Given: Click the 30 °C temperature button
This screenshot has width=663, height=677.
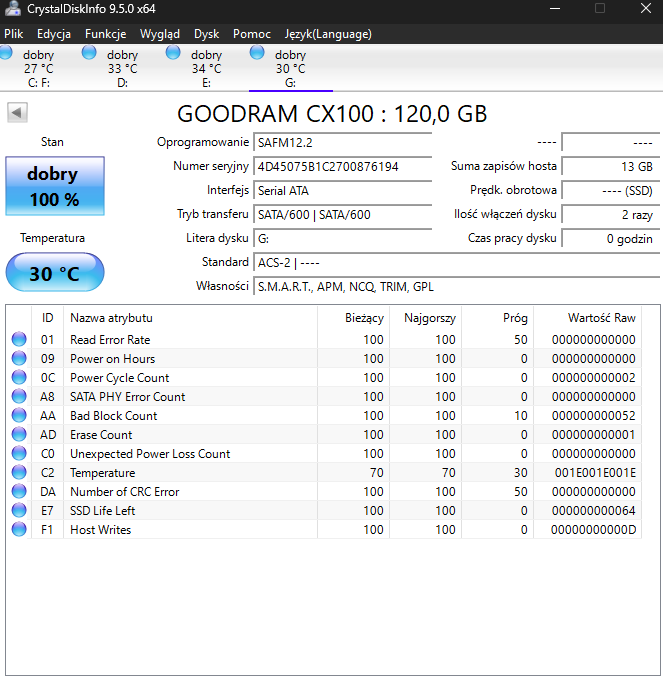Looking at the screenshot, I should pos(55,272).
